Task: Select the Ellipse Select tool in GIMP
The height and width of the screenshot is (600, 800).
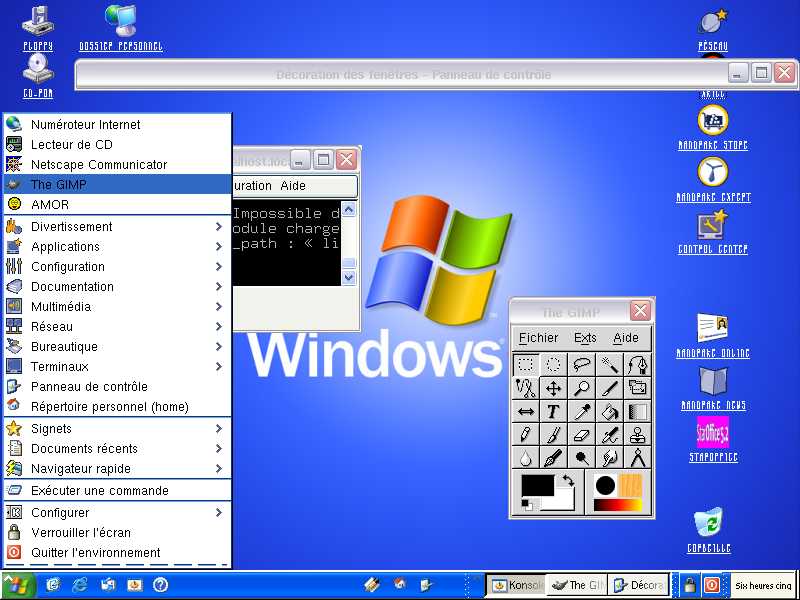Action: coord(554,364)
